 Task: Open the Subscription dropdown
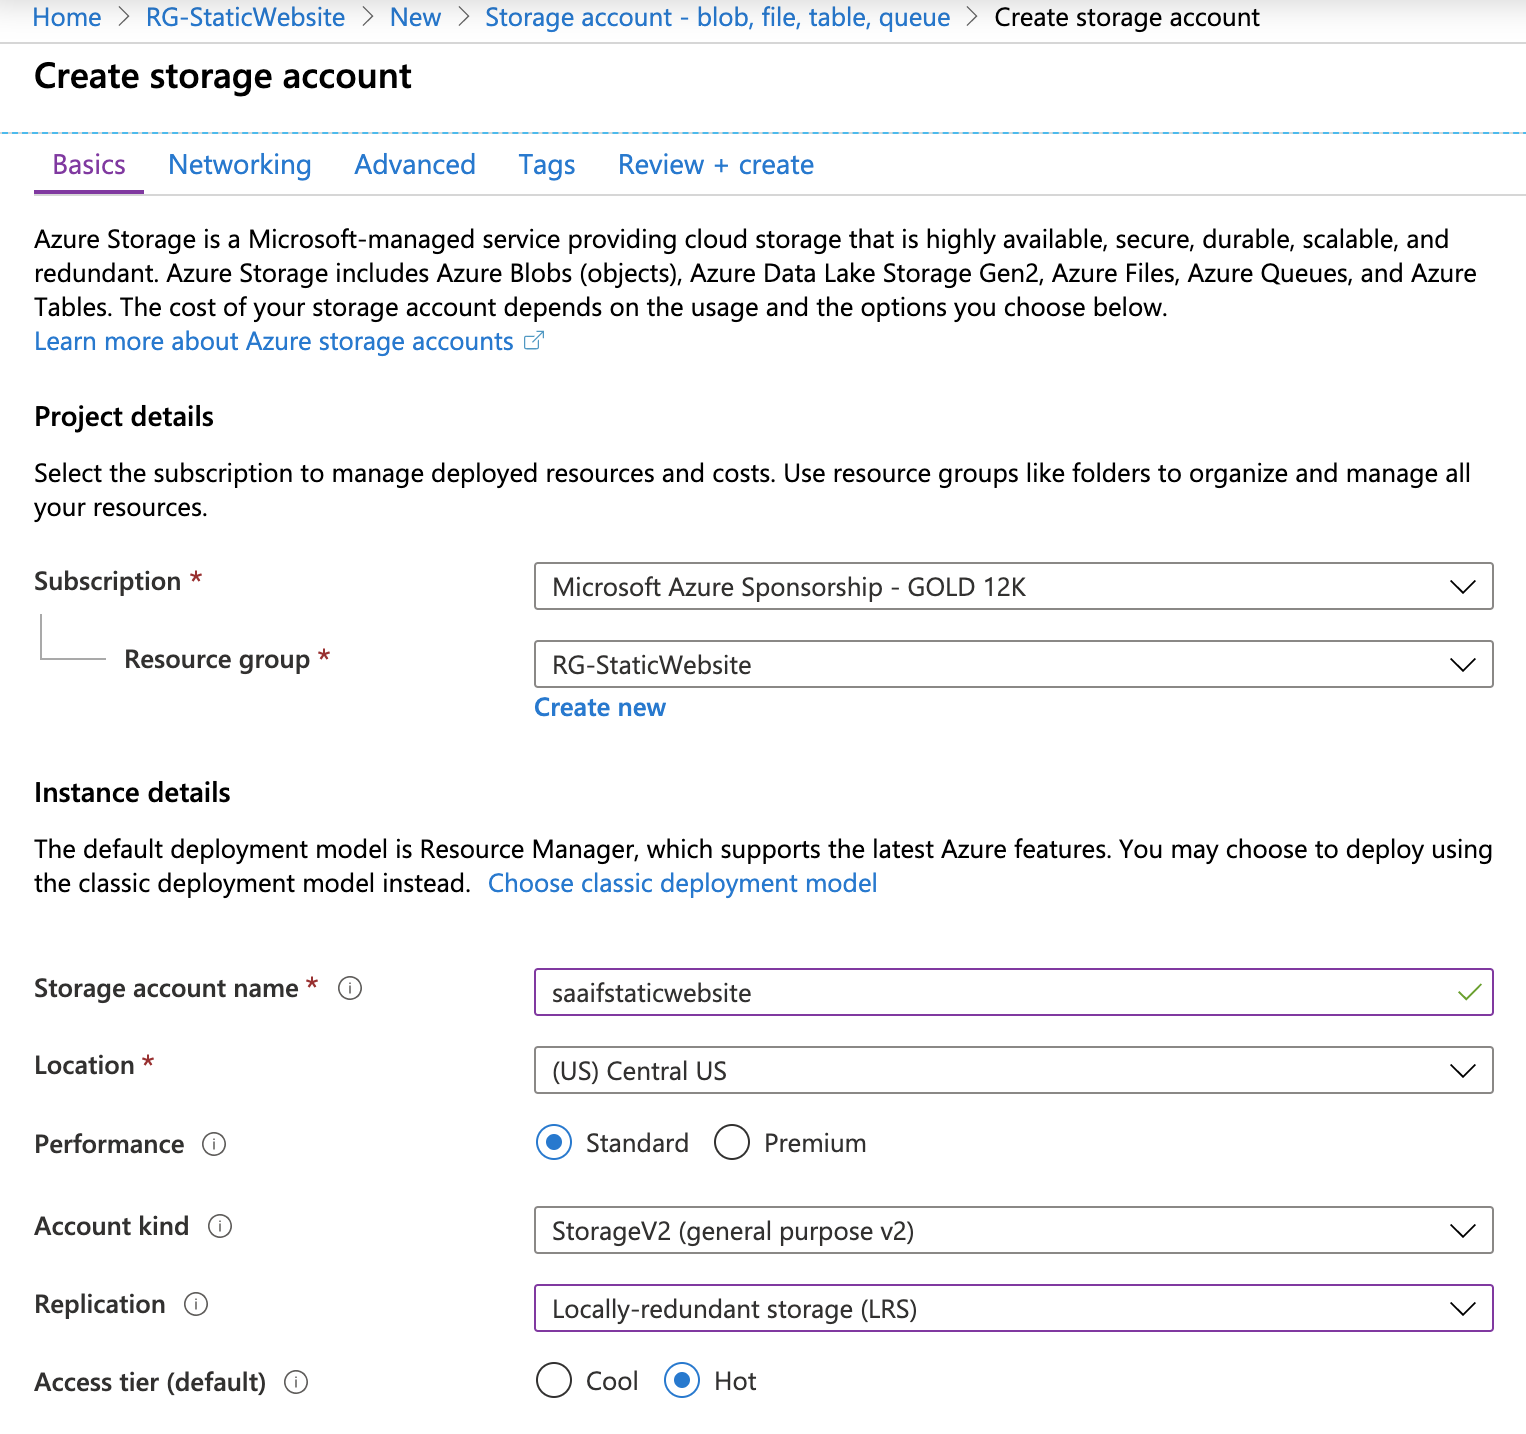[1013, 586]
